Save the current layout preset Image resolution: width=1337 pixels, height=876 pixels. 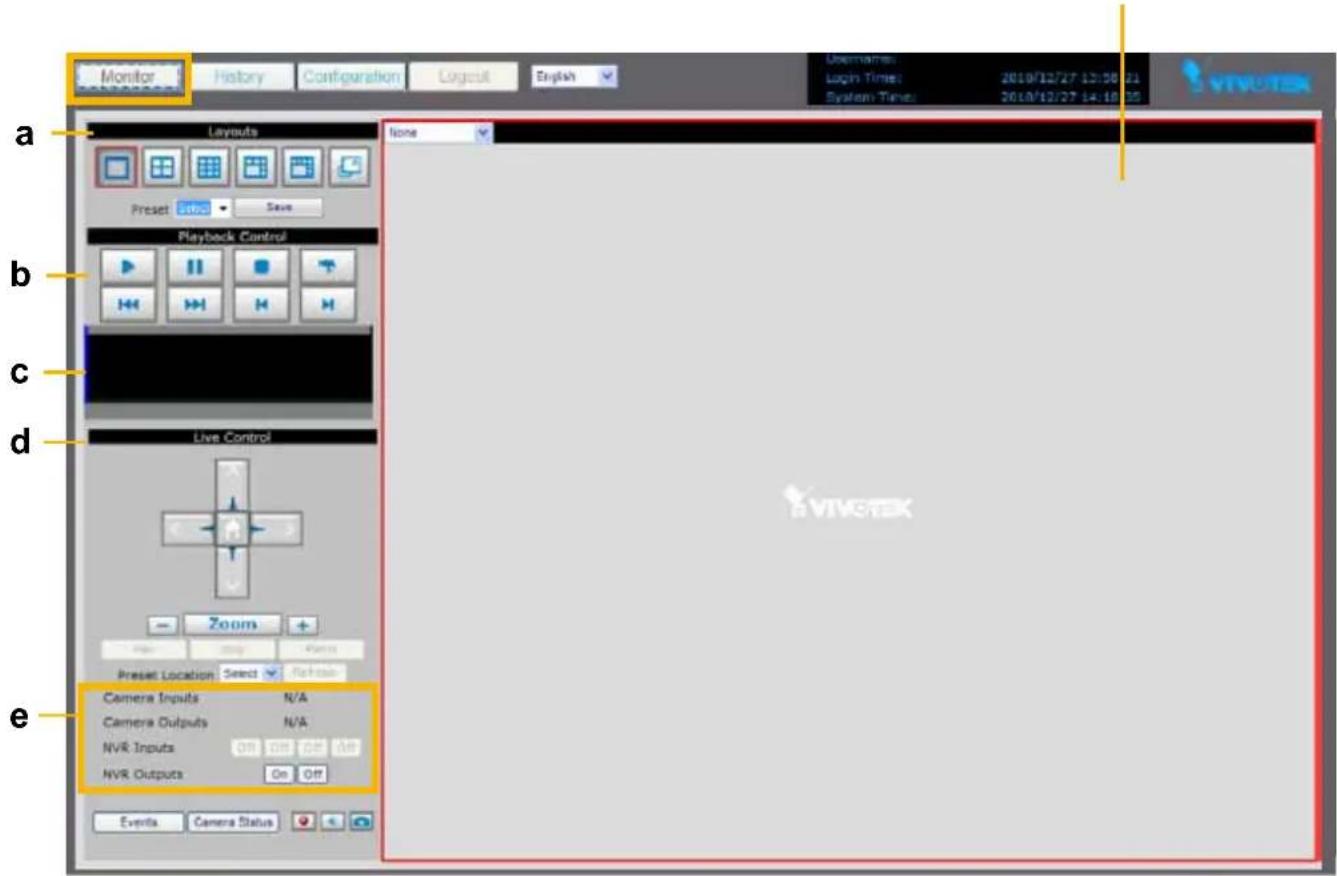(x=279, y=208)
